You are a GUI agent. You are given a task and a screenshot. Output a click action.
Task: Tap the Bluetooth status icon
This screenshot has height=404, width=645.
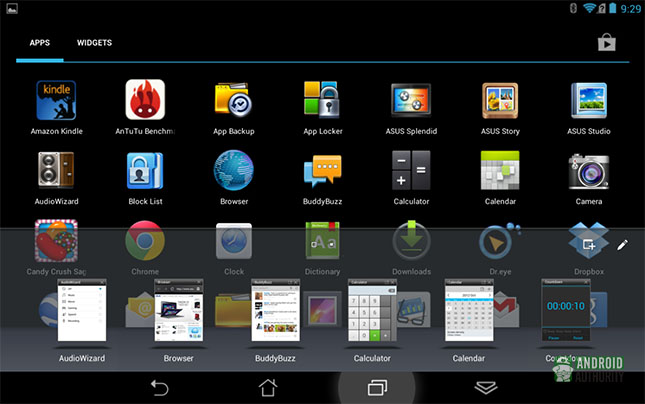[573, 8]
